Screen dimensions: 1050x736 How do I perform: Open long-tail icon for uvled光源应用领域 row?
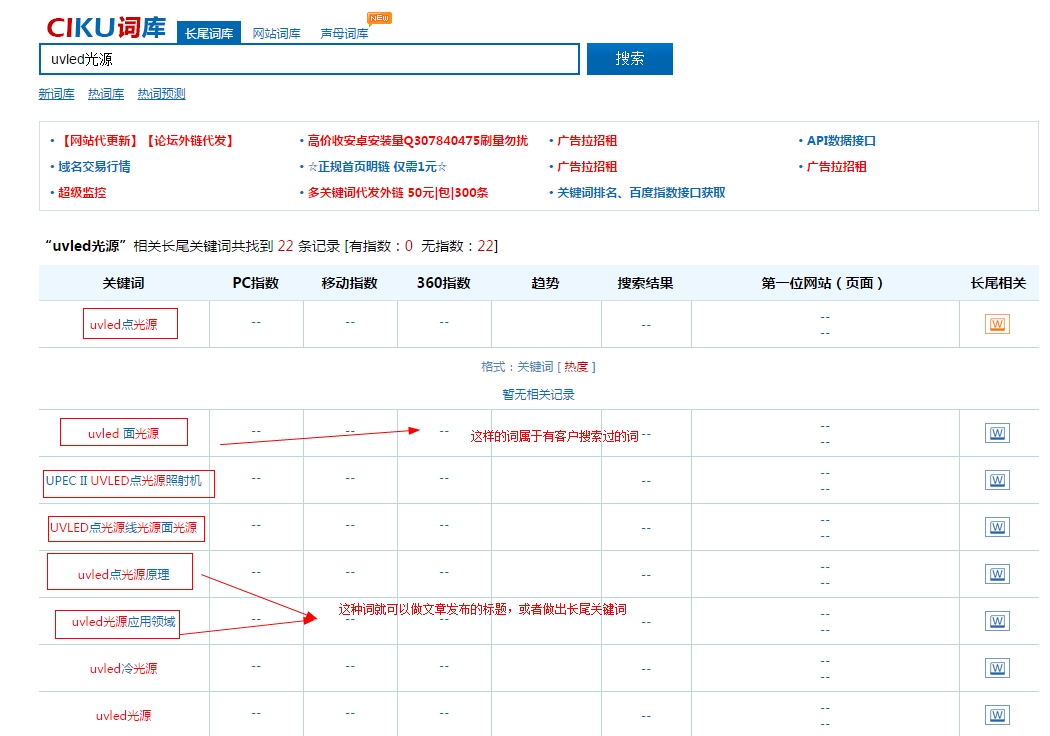click(x=997, y=621)
